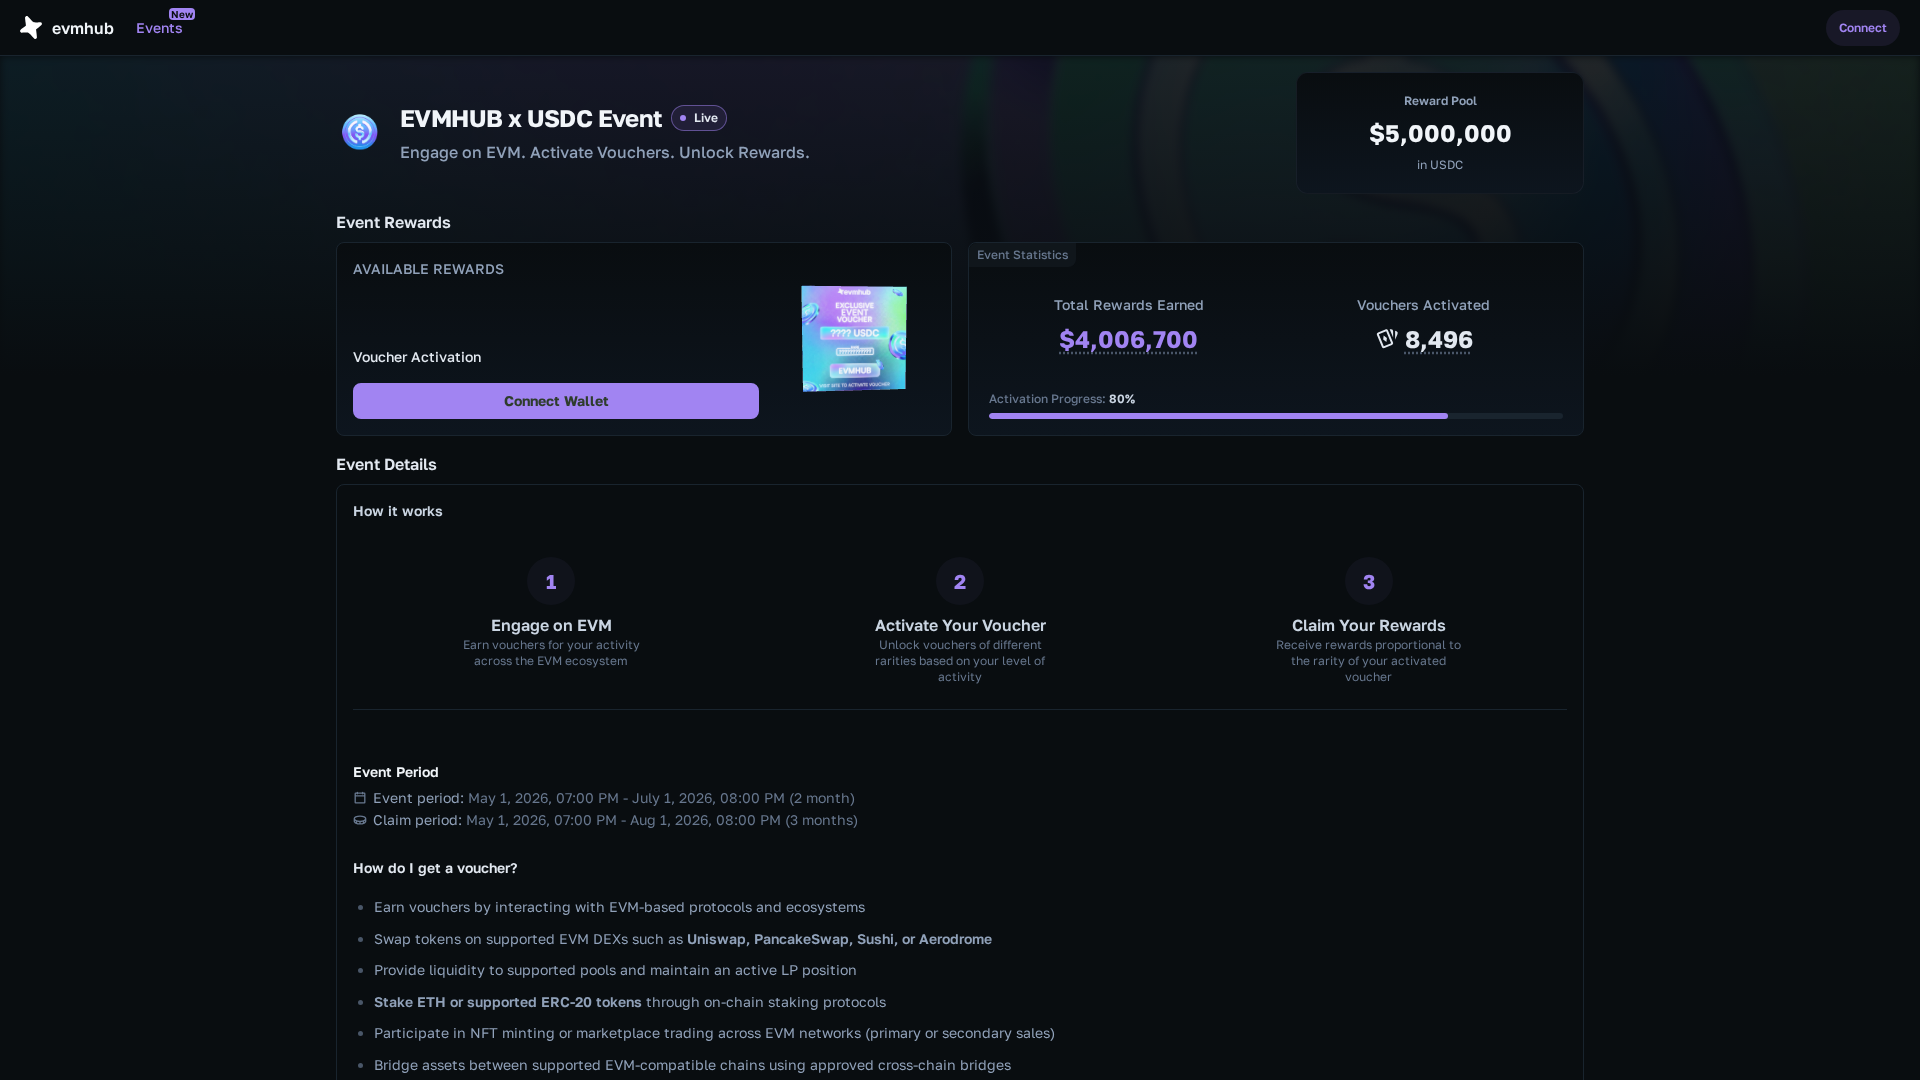Click the 'Event Period' heading
Image resolution: width=1920 pixels, height=1080 pixels.
[396, 772]
